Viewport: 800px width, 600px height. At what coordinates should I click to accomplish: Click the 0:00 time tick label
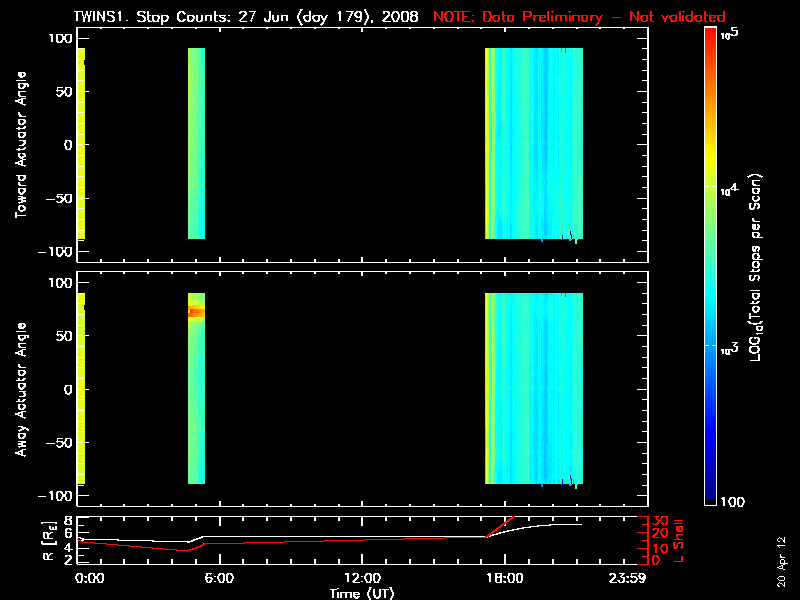(88, 579)
